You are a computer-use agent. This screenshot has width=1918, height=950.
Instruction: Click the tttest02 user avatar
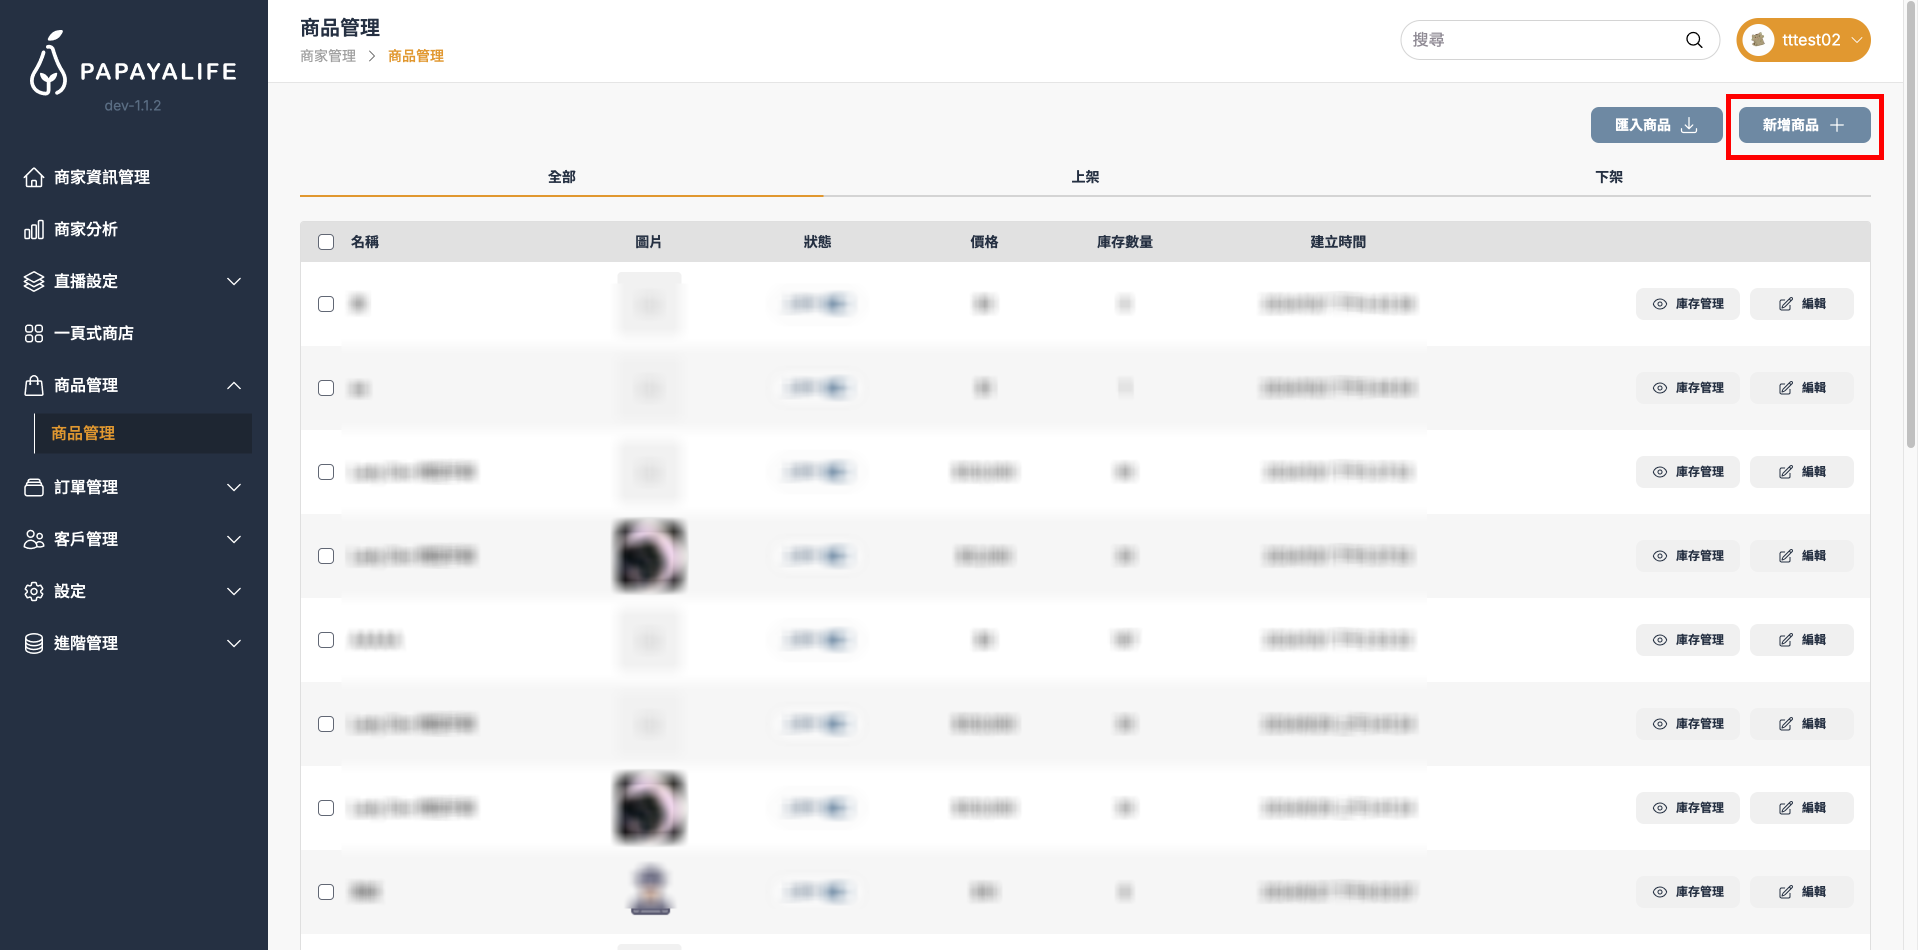click(1758, 40)
